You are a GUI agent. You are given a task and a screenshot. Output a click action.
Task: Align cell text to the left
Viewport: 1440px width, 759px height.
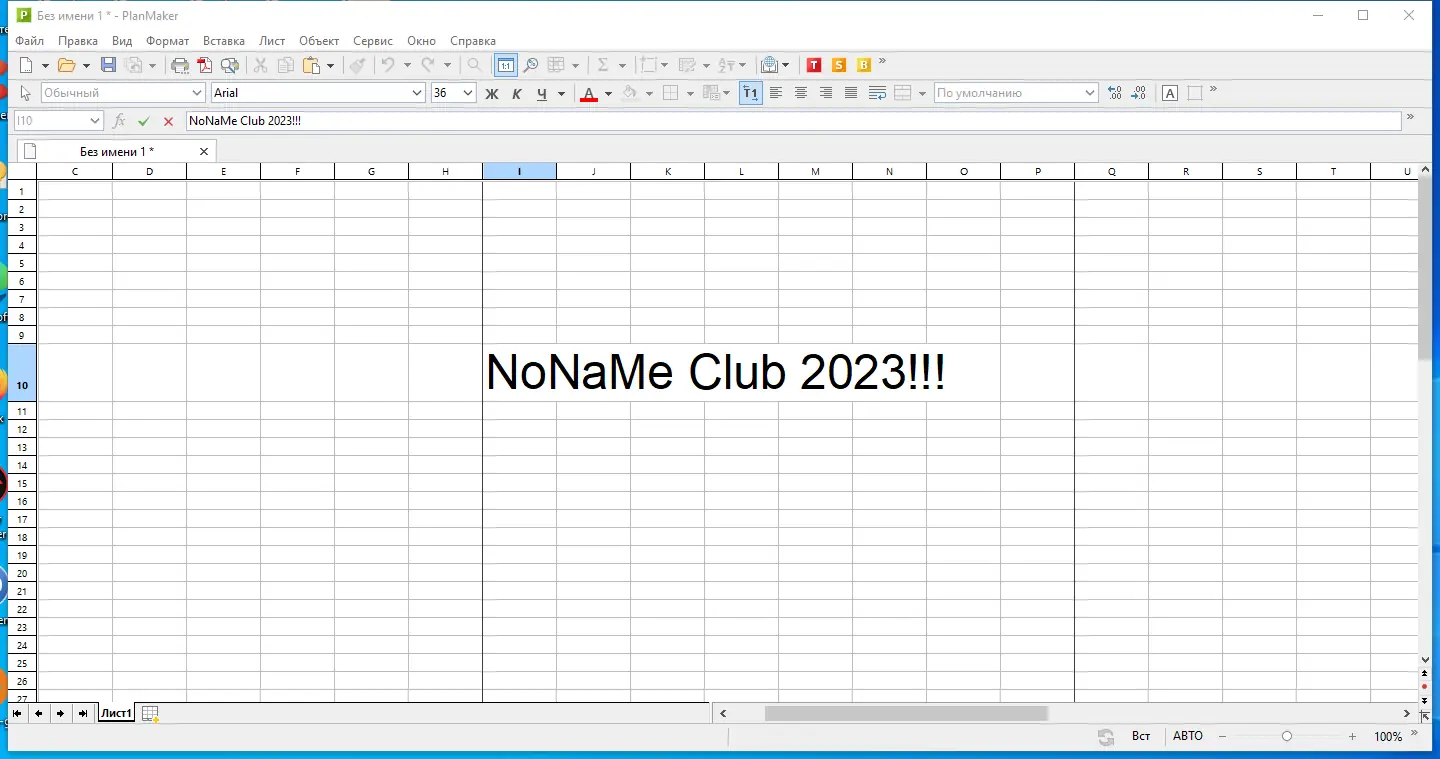pos(776,93)
